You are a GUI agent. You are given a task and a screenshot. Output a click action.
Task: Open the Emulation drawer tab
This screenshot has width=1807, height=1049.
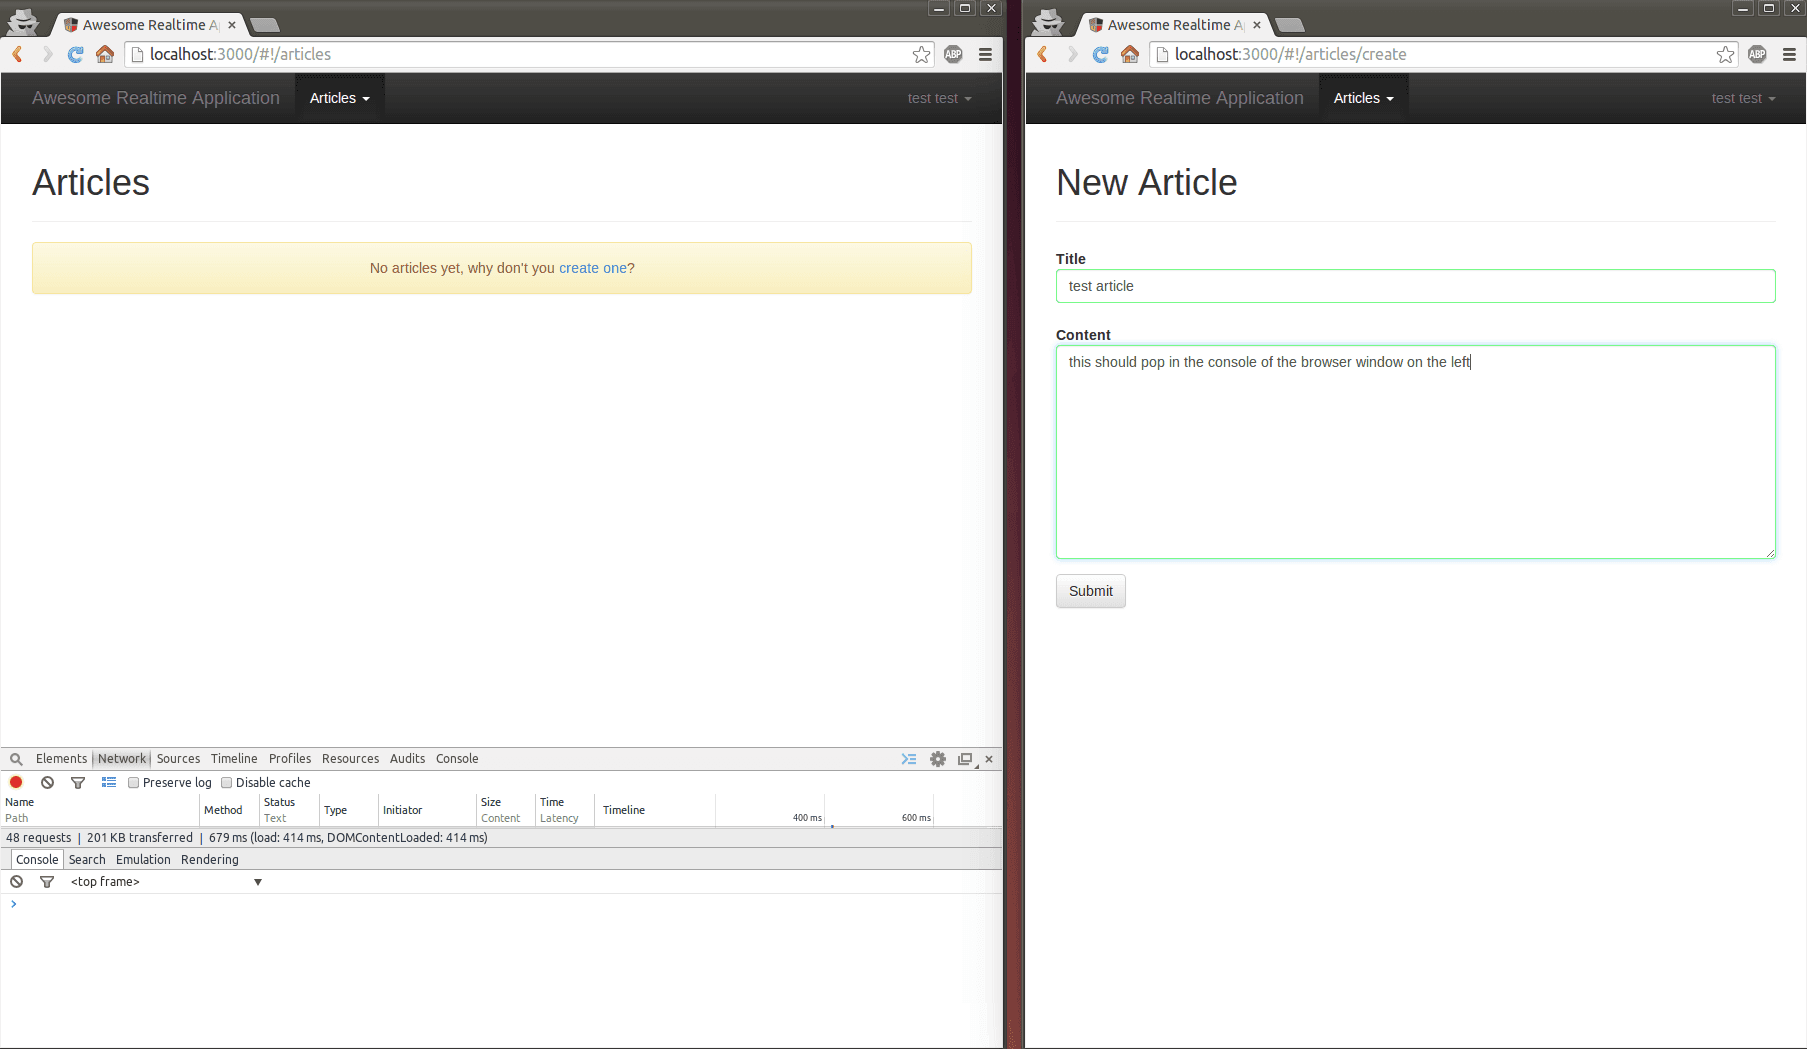point(143,860)
